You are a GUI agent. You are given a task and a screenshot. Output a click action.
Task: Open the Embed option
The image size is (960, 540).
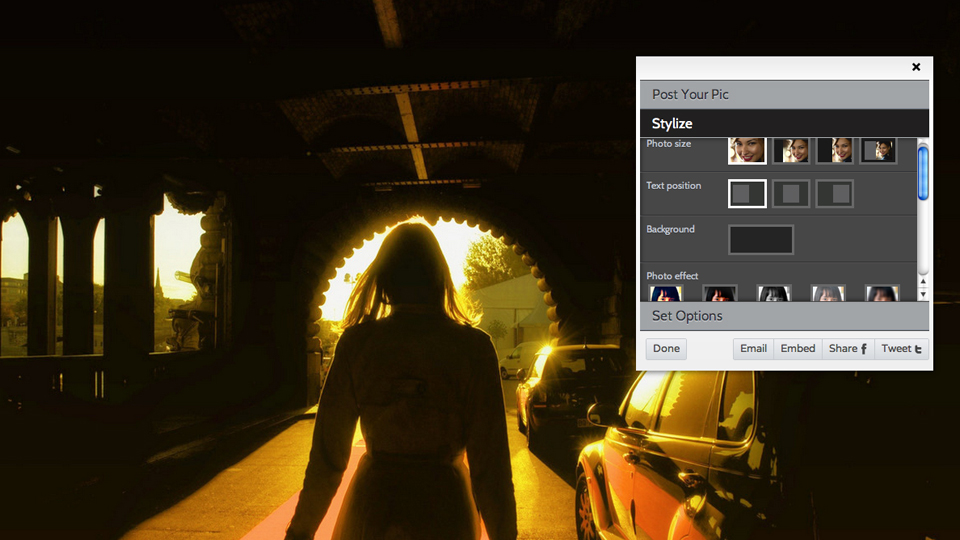tap(798, 349)
